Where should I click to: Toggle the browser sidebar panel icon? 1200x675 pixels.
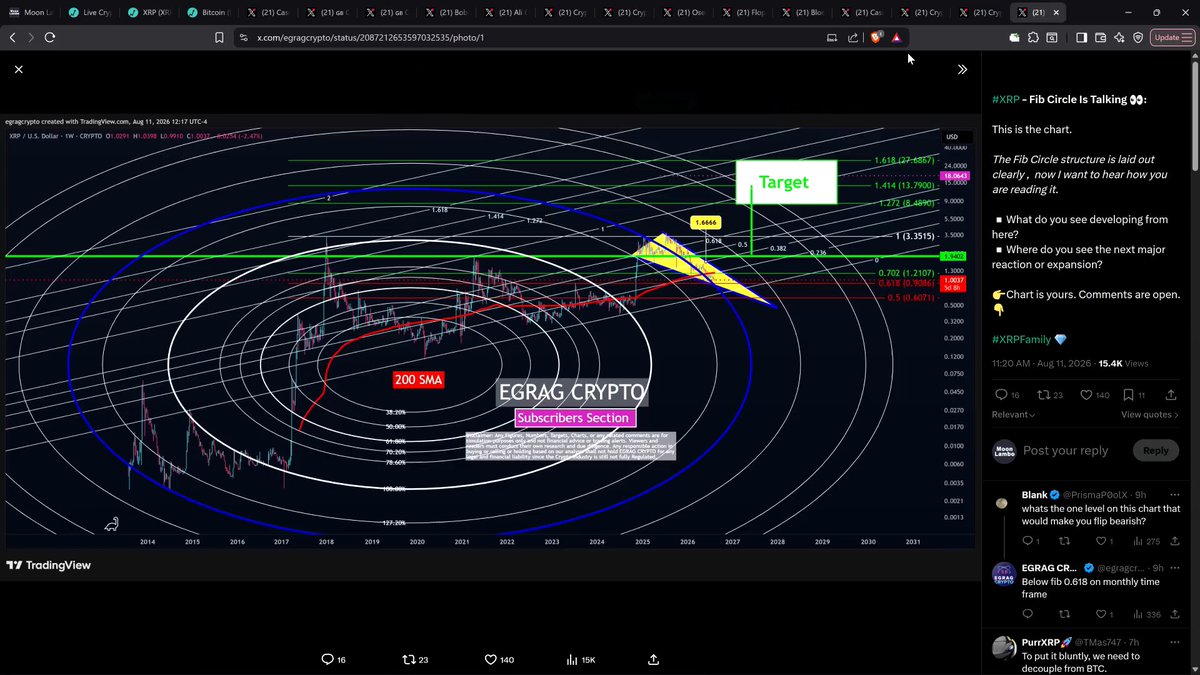(x=1081, y=37)
